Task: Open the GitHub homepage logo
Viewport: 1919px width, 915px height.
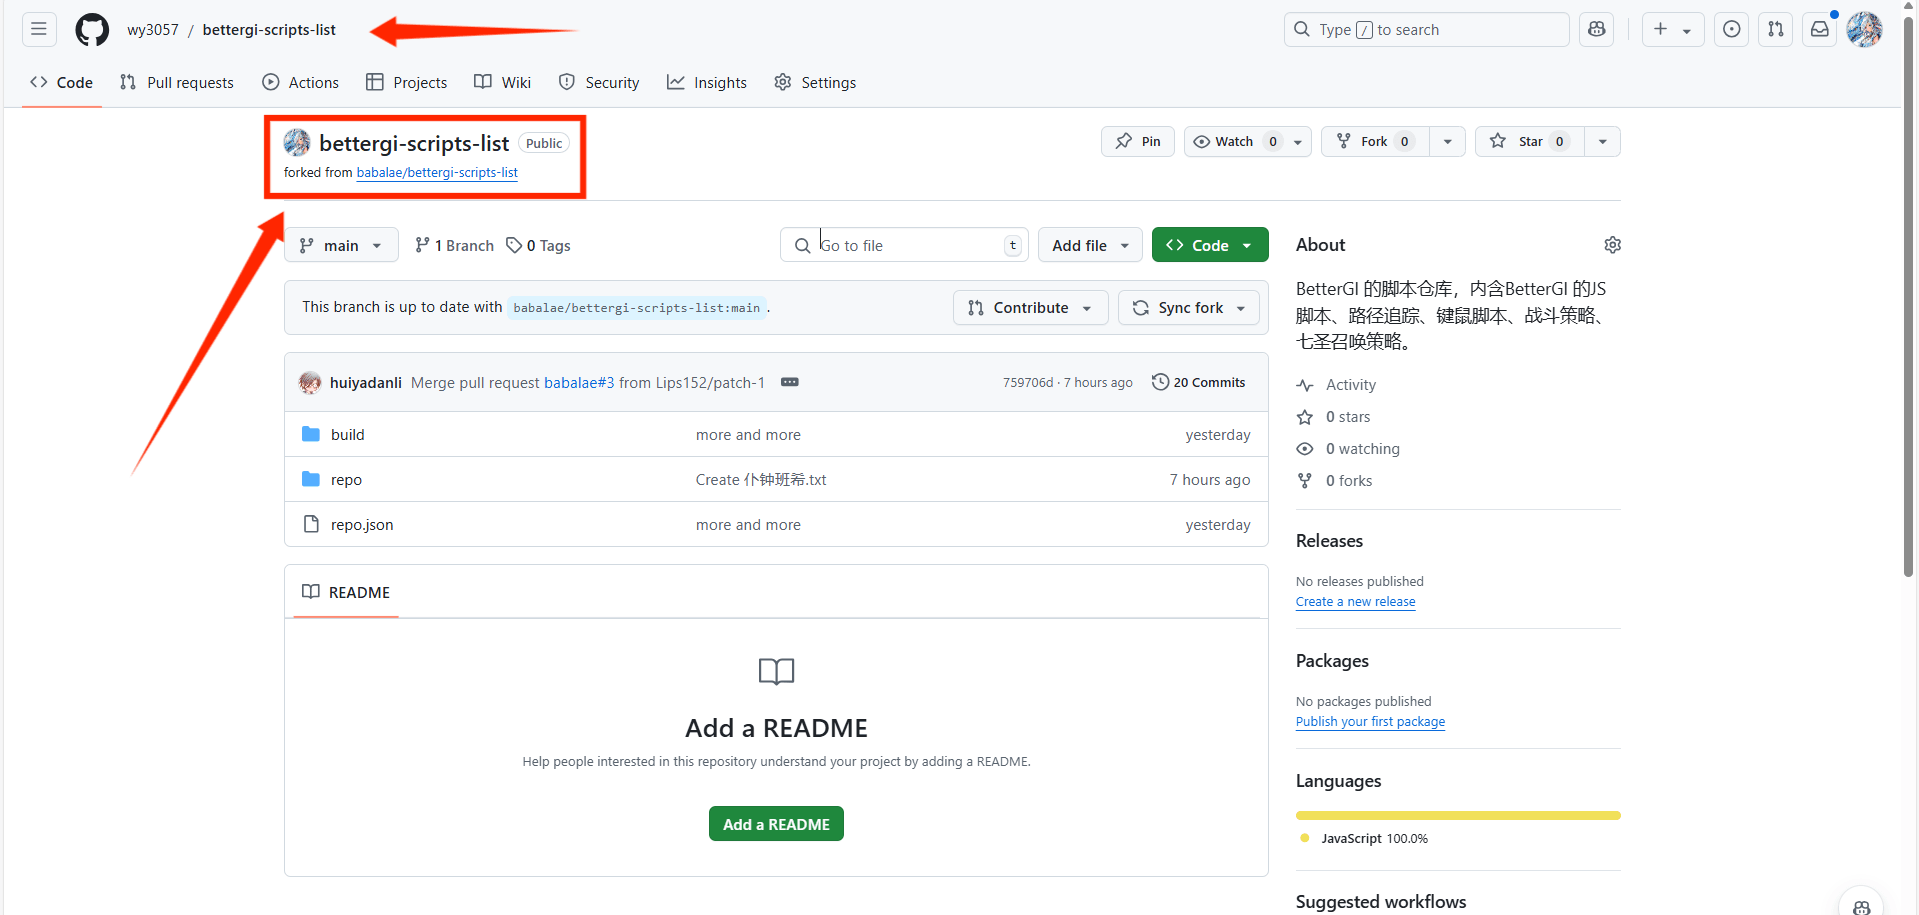Action: pyautogui.click(x=92, y=30)
